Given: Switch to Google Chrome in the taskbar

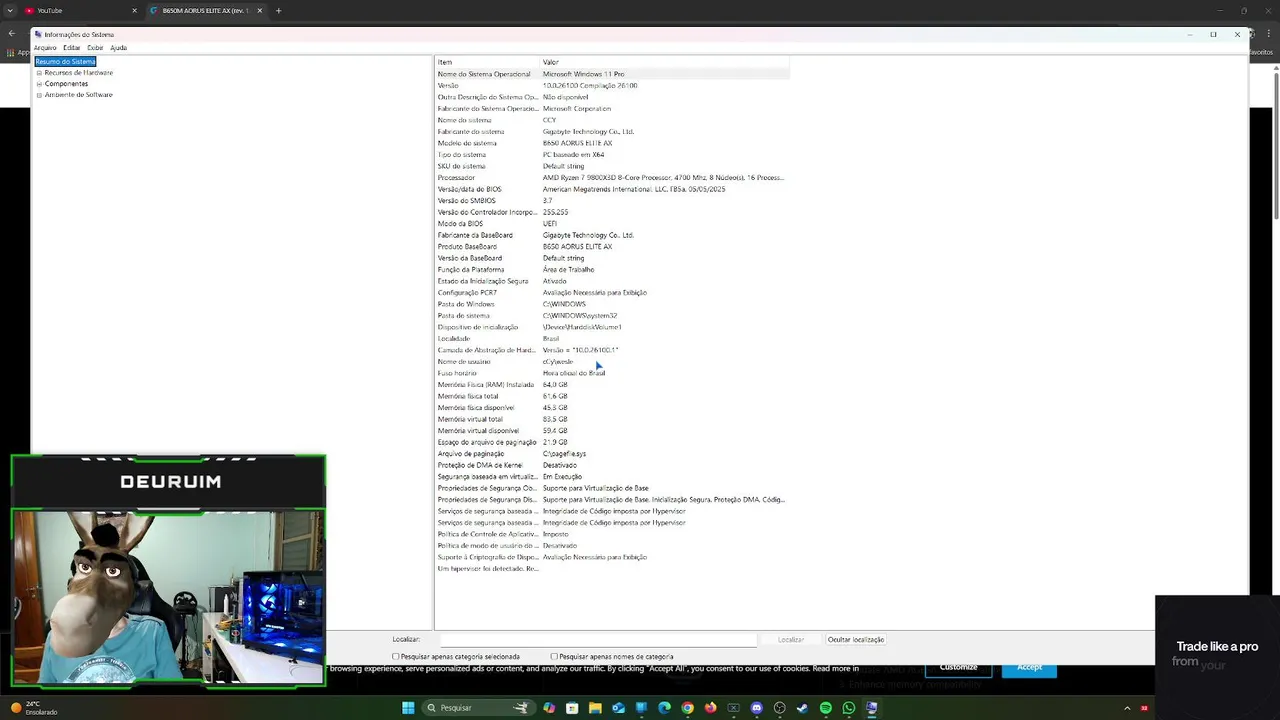Looking at the screenshot, I should pyautogui.click(x=687, y=708).
